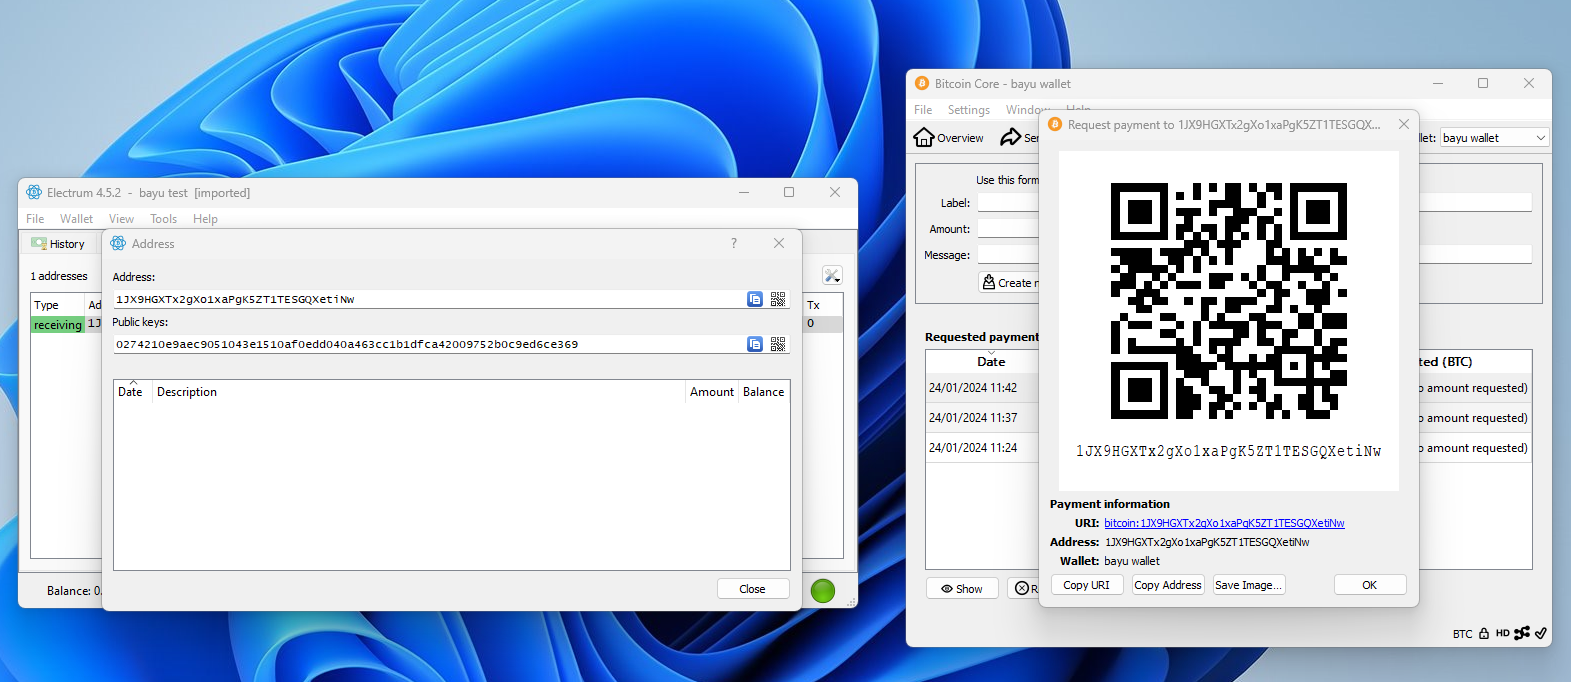Click Show below the requested payments list
The image size is (1571, 682).
coord(962,589)
